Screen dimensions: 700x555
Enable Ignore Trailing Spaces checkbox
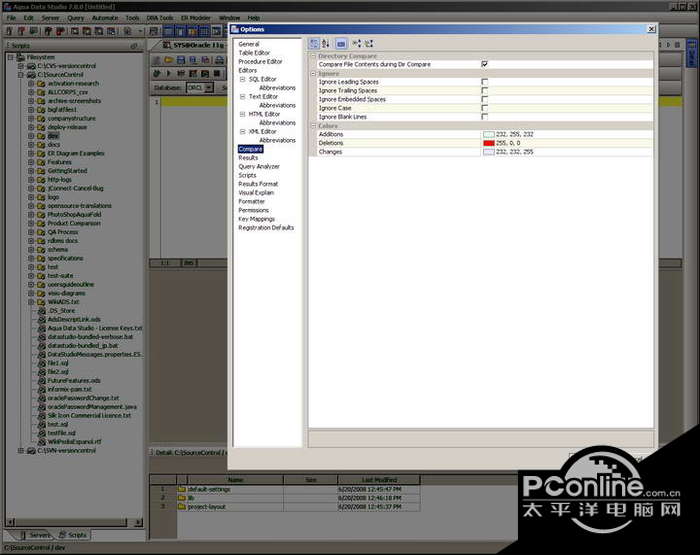click(x=485, y=91)
